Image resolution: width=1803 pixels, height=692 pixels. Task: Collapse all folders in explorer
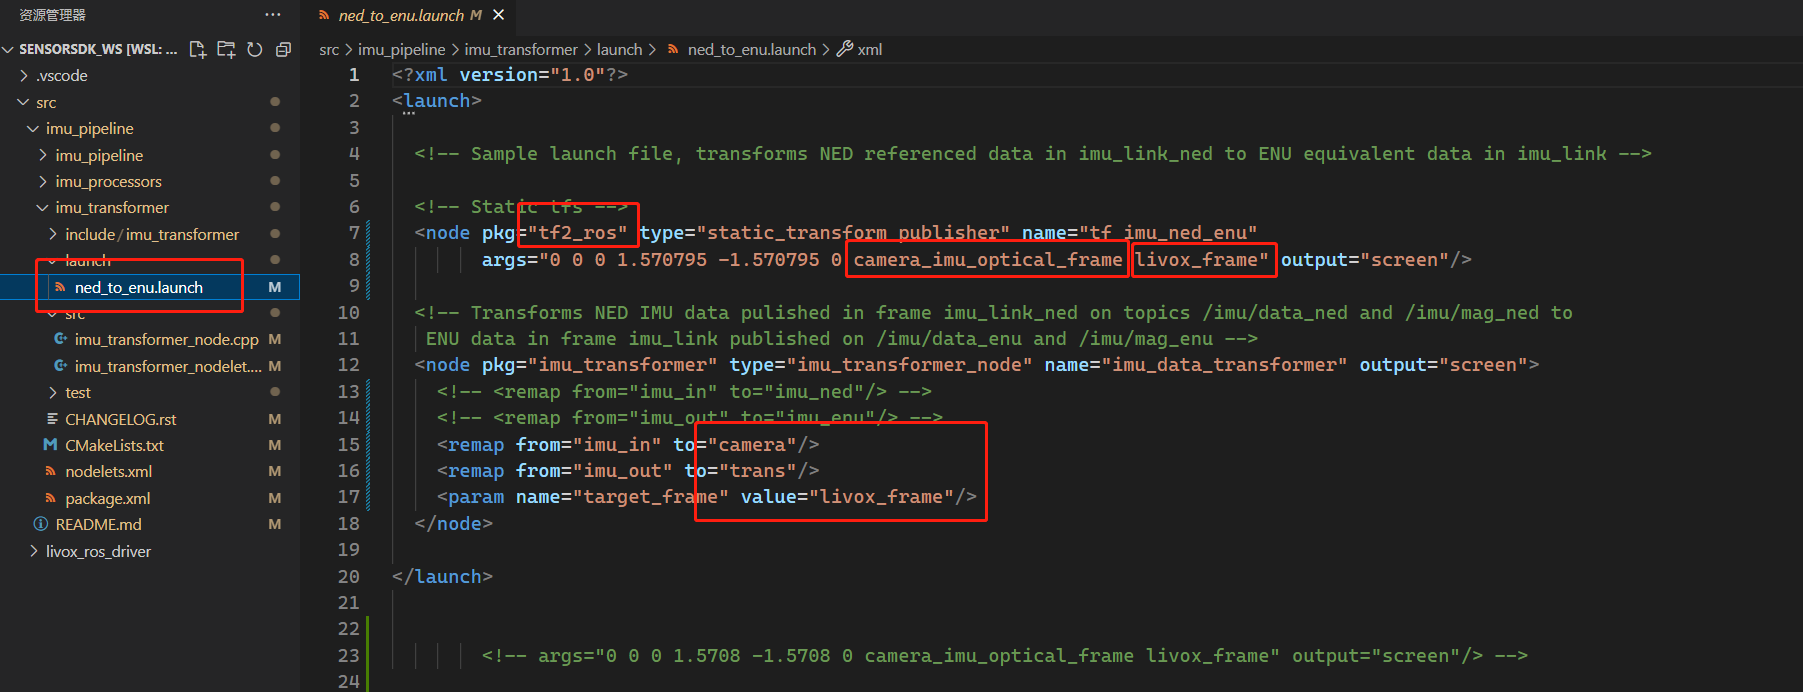(x=283, y=49)
